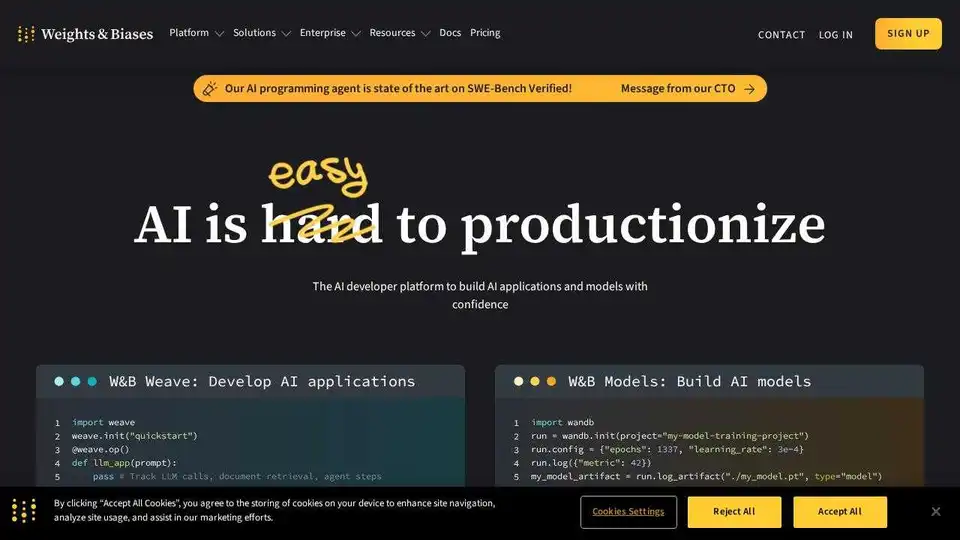Go to the Pricing page
The height and width of the screenshot is (540, 960).
485,33
